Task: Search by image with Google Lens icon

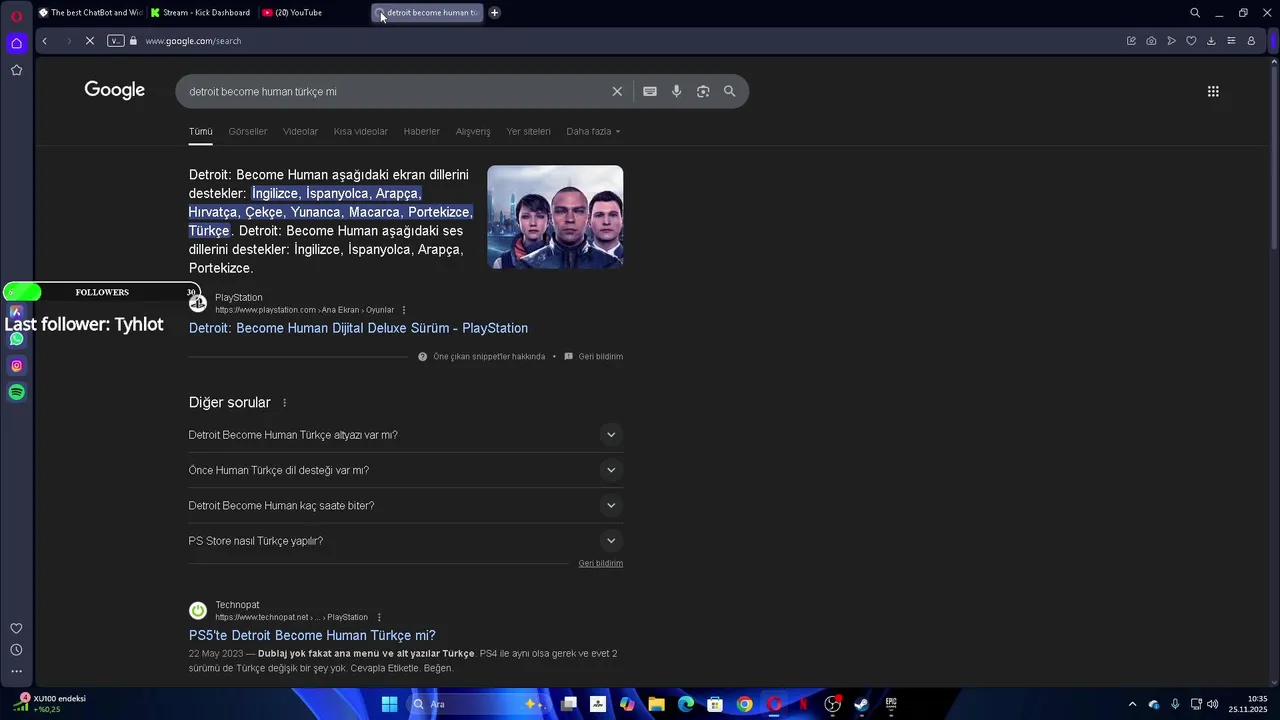Action: [x=703, y=91]
